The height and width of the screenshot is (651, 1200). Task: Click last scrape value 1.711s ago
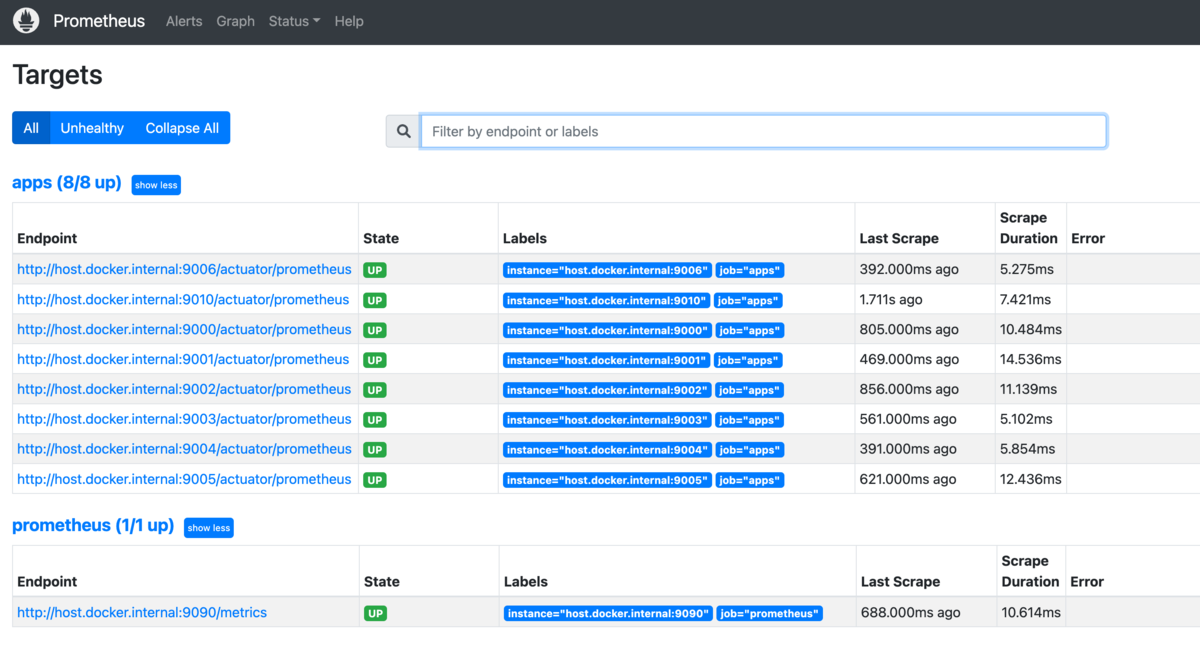(x=891, y=299)
